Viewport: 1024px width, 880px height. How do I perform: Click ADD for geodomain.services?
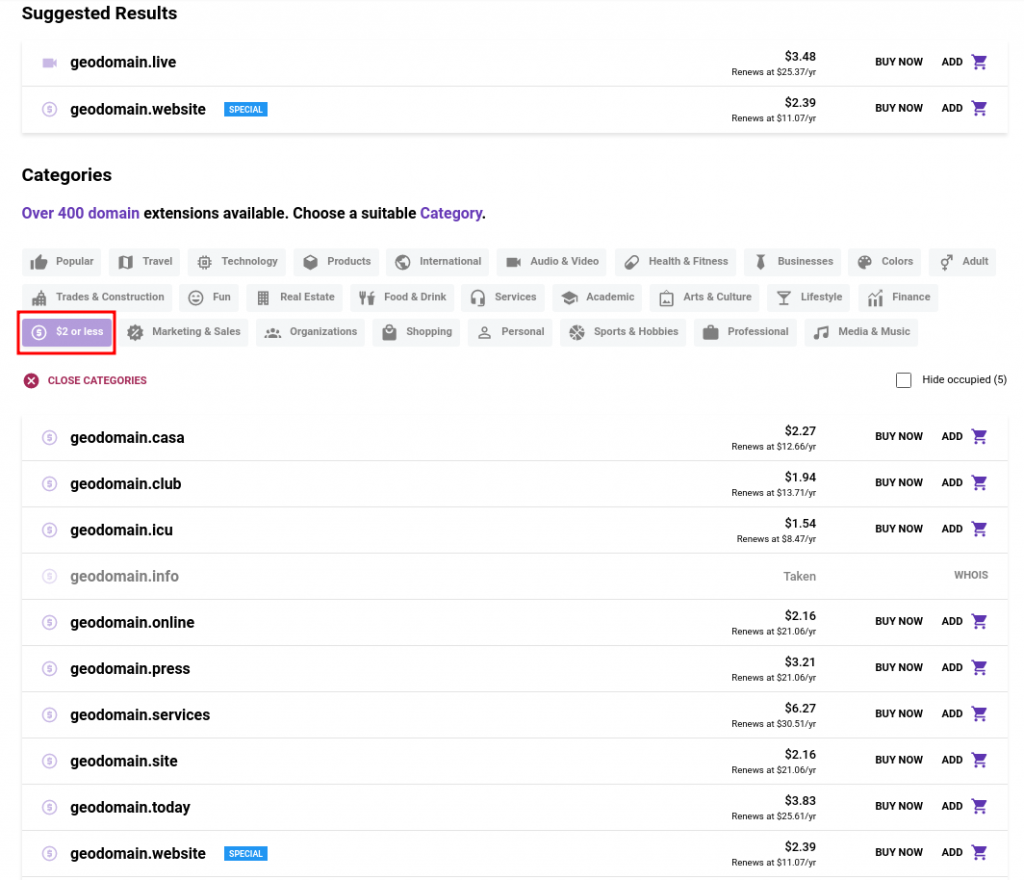click(952, 714)
